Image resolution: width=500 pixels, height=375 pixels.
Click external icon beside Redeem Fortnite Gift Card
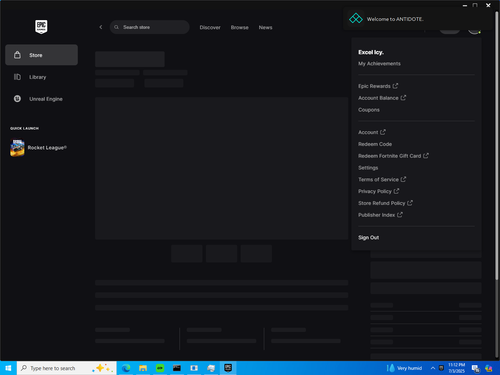coord(426,156)
